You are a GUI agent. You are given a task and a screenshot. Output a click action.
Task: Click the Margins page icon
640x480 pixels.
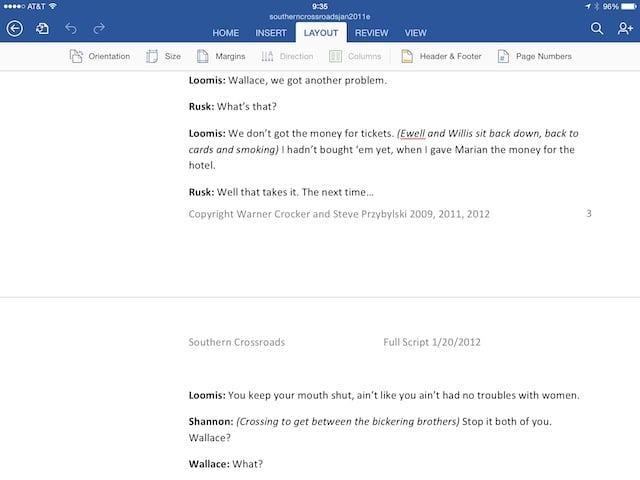pos(202,56)
